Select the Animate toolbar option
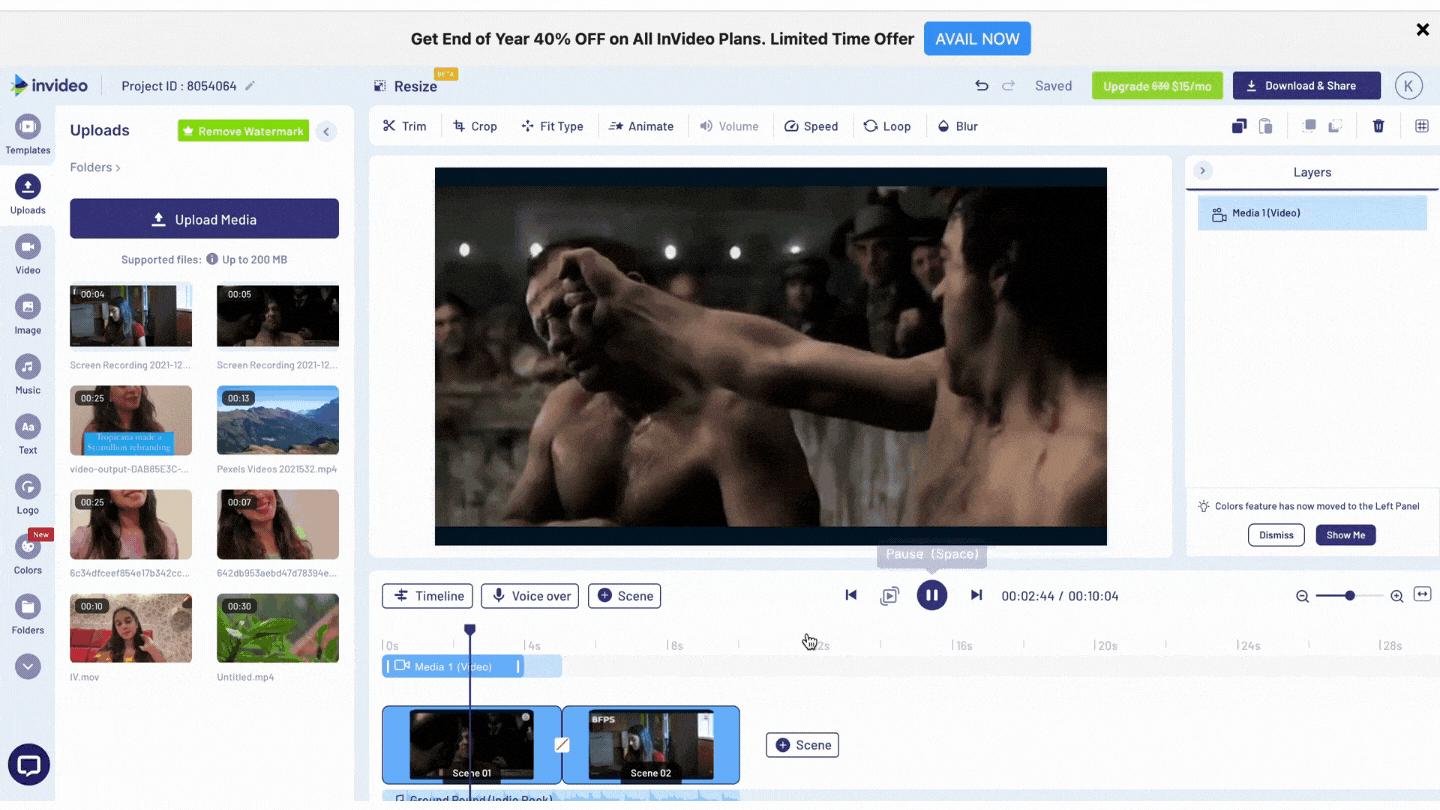The width and height of the screenshot is (1440, 810). pyautogui.click(x=641, y=126)
